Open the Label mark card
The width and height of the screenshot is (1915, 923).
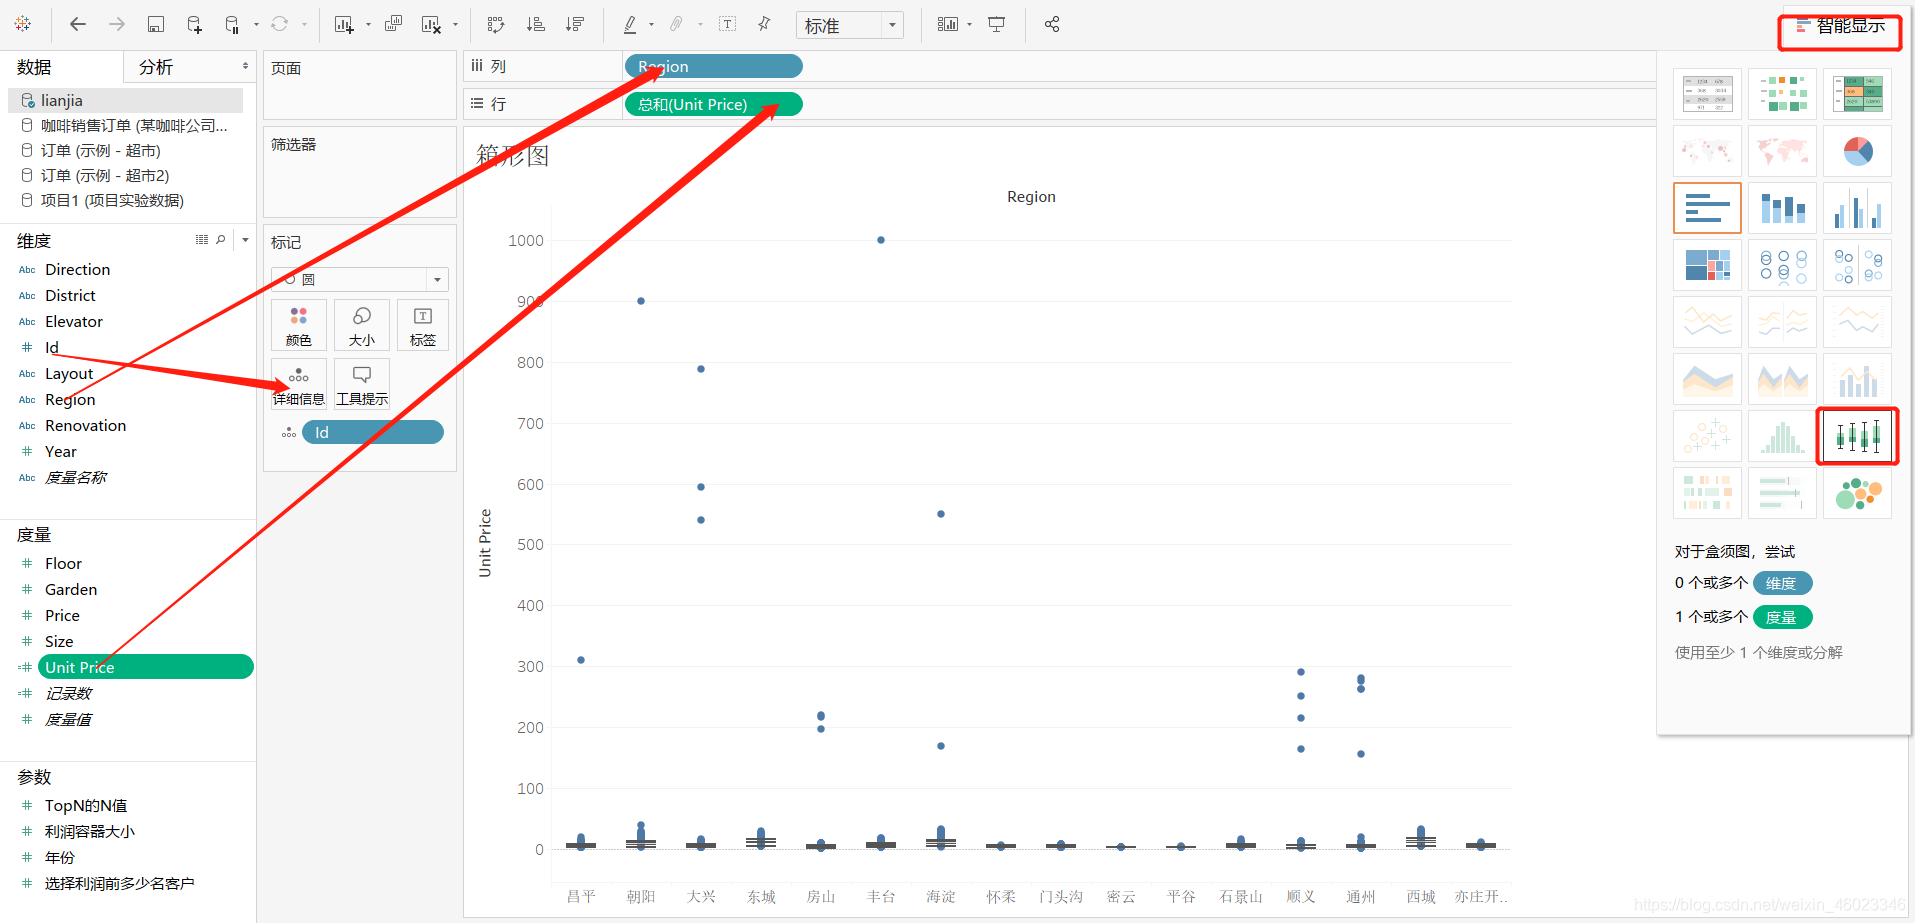(x=423, y=325)
